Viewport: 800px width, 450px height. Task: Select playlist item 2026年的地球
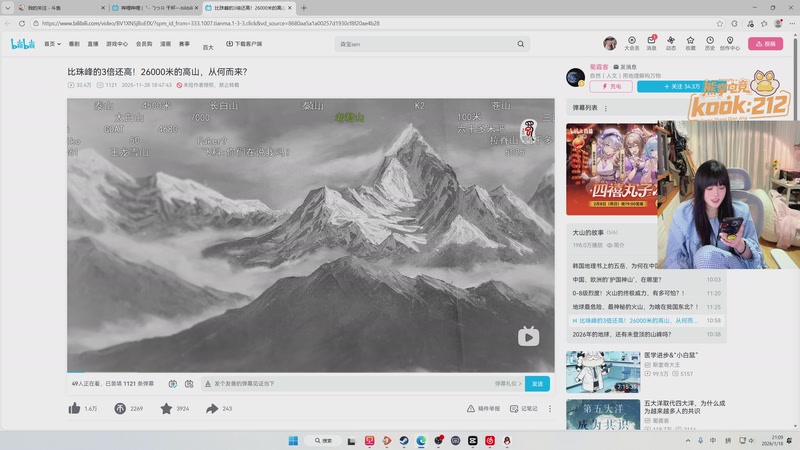[646, 335]
